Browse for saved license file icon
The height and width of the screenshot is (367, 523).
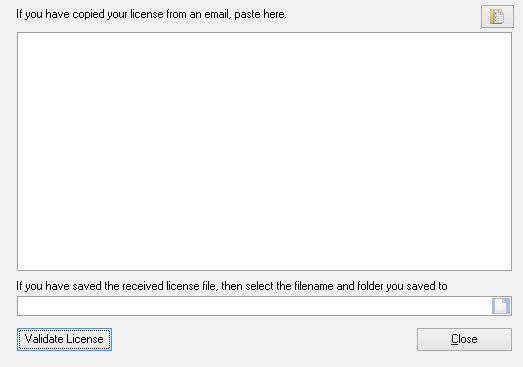coord(501,306)
